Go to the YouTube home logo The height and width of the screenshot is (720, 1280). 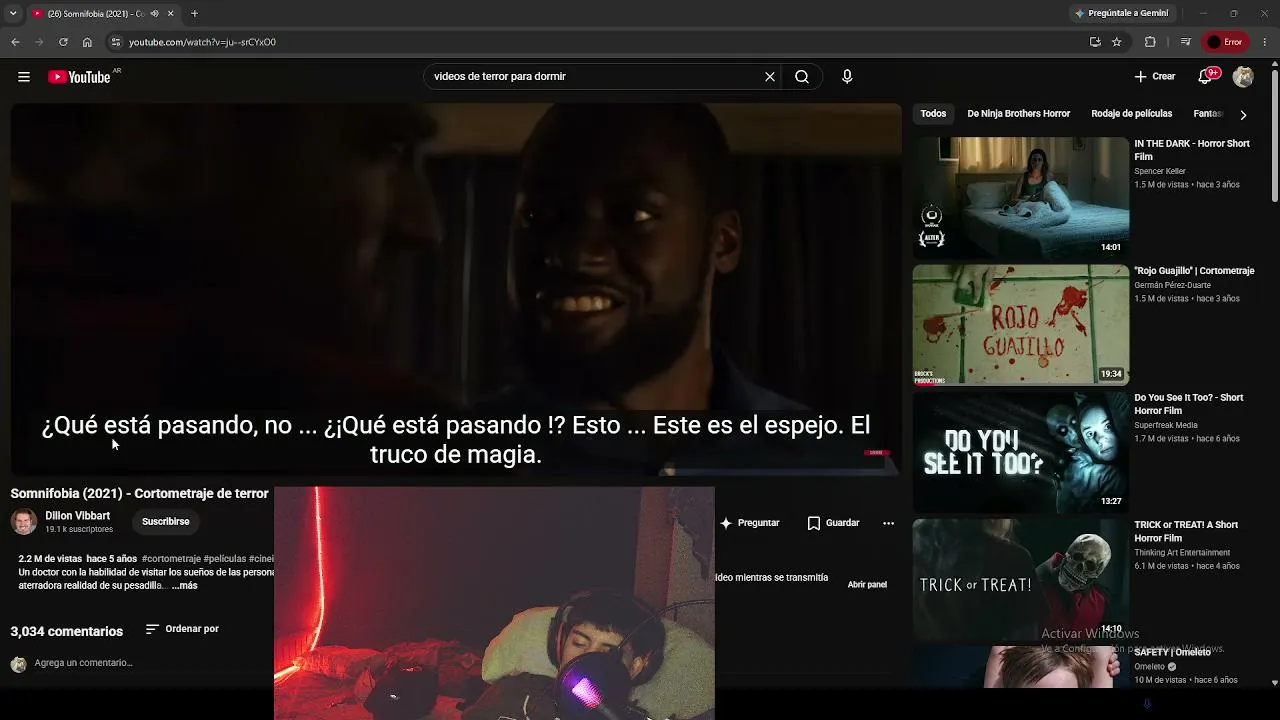point(79,77)
